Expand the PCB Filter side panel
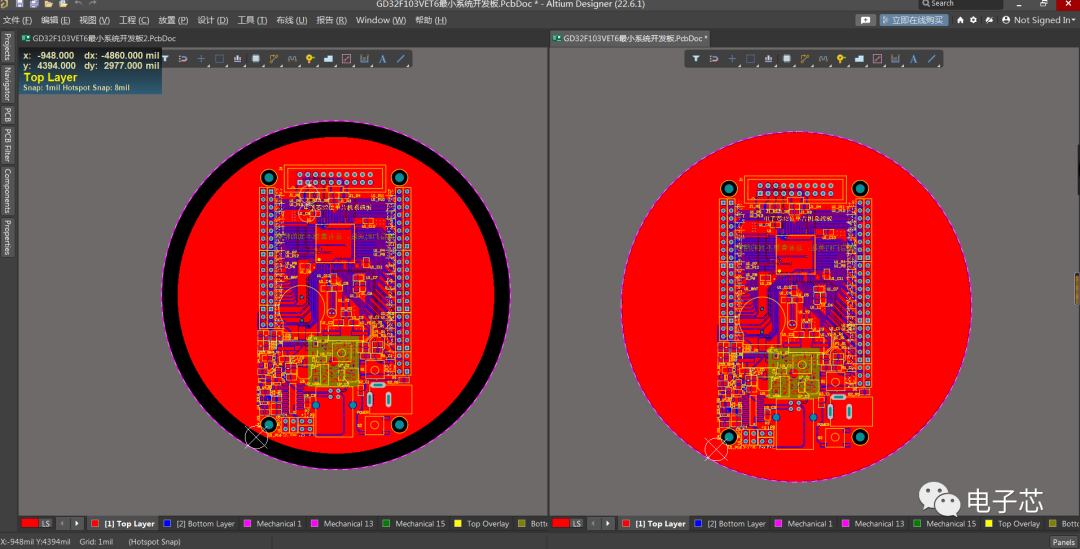Screen dimensions: 1080x549 [x=8, y=145]
